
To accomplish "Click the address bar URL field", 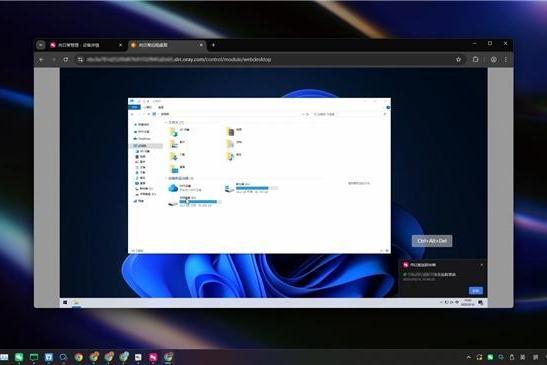I will [265, 60].
